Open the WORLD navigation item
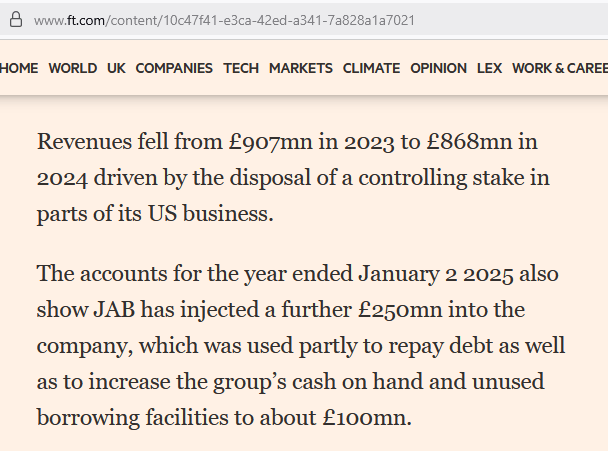The width and height of the screenshot is (608, 451). (x=73, y=68)
